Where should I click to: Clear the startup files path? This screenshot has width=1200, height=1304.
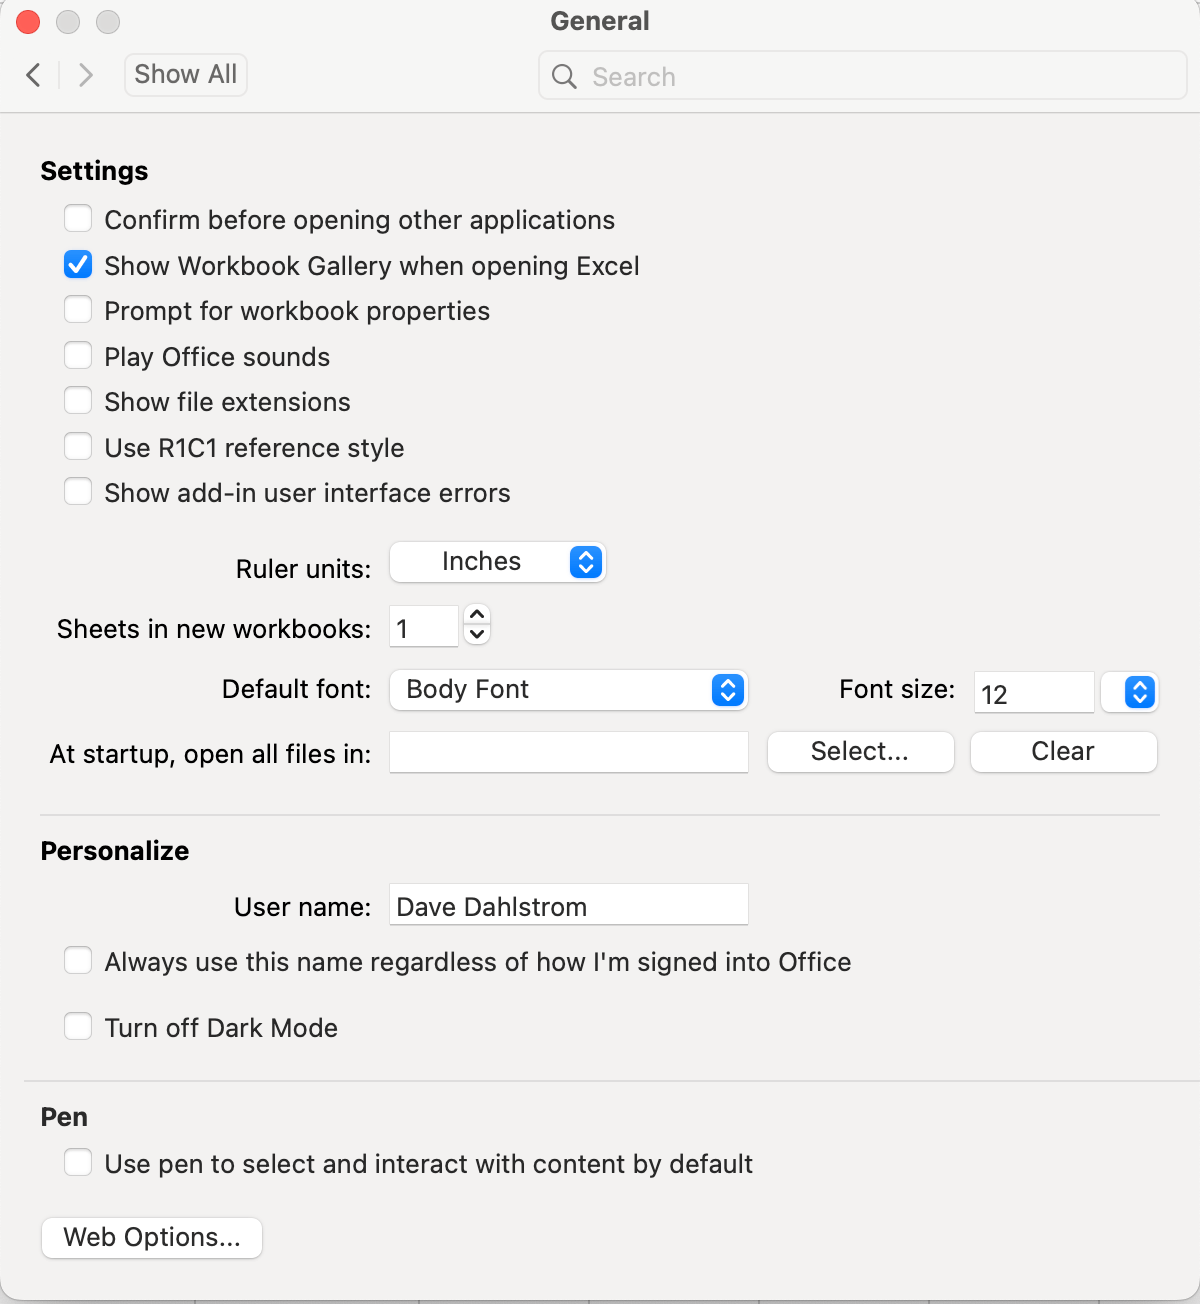coord(1063,752)
